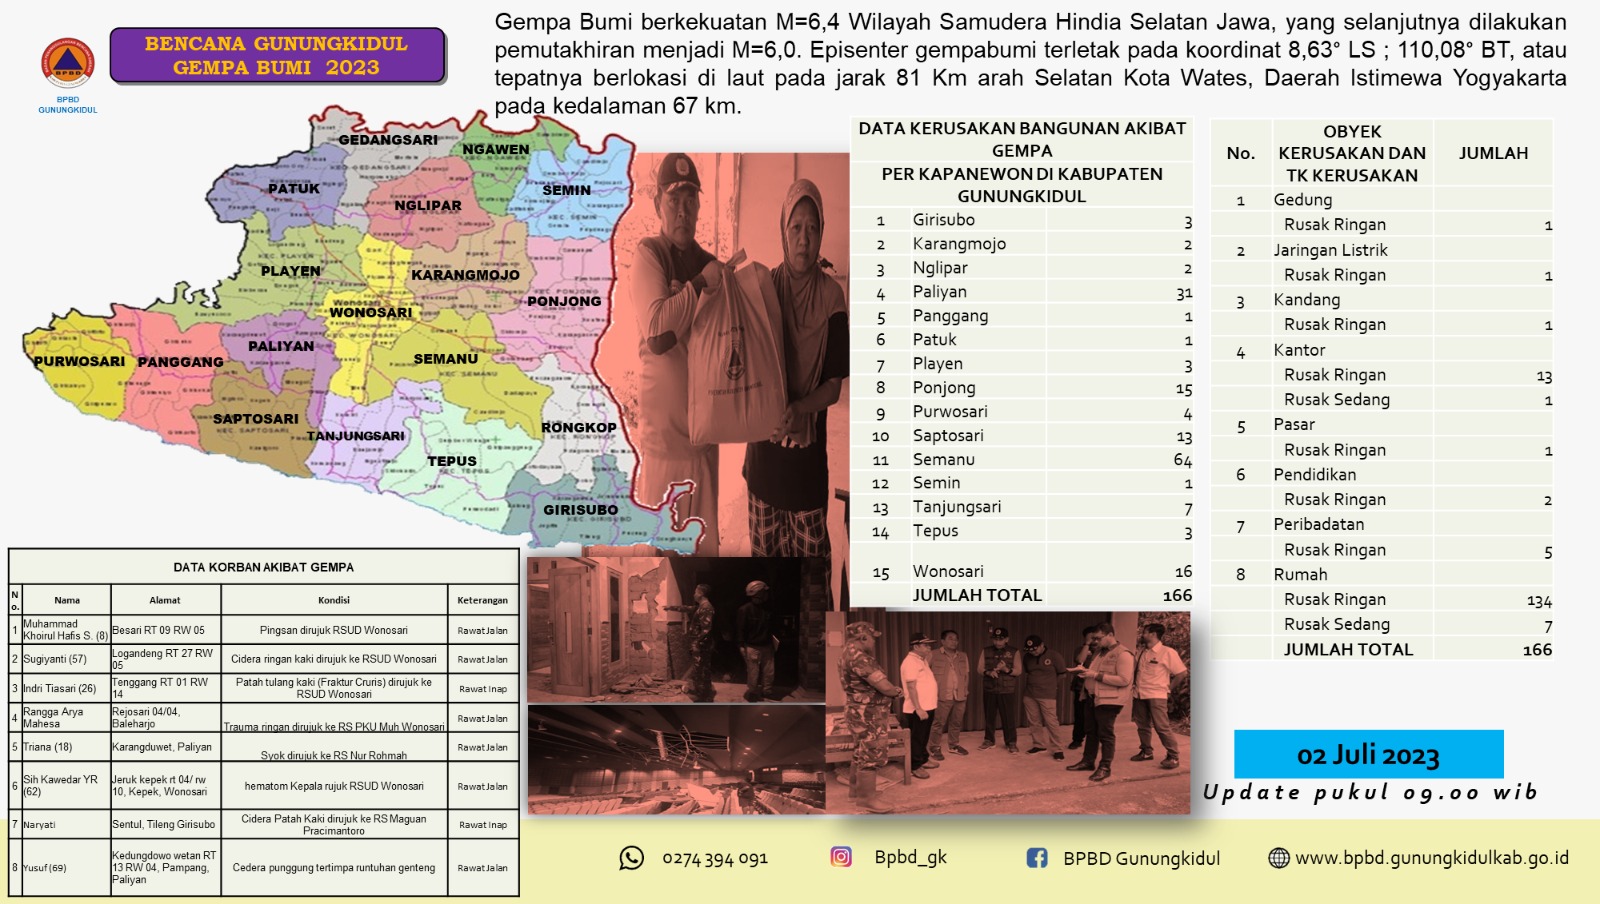Click the Rusak Ringan value 134
The height and width of the screenshot is (904, 1600).
coord(1539,601)
